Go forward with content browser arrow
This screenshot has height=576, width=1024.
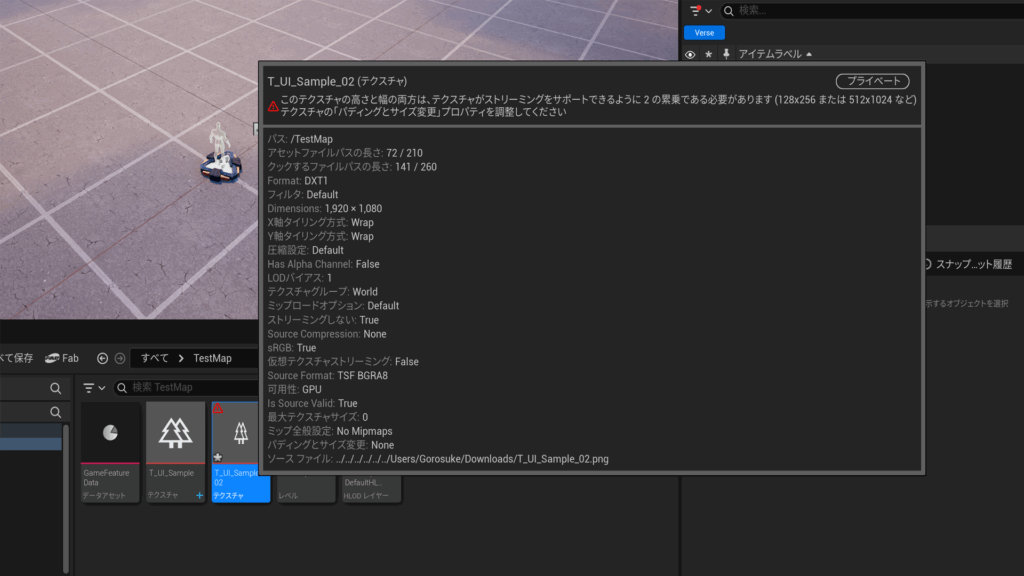point(120,358)
